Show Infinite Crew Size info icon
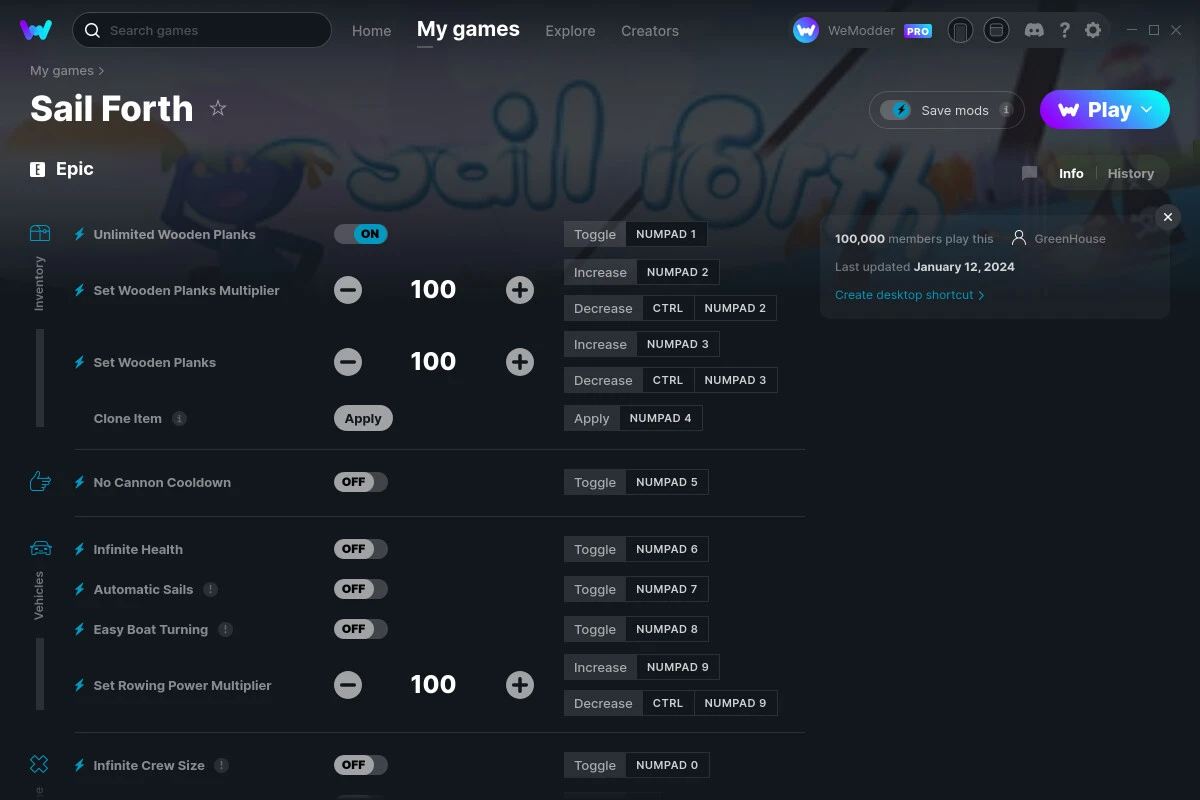Image resolution: width=1200 pixels, height=800 pixels. [x=221, y=765]
